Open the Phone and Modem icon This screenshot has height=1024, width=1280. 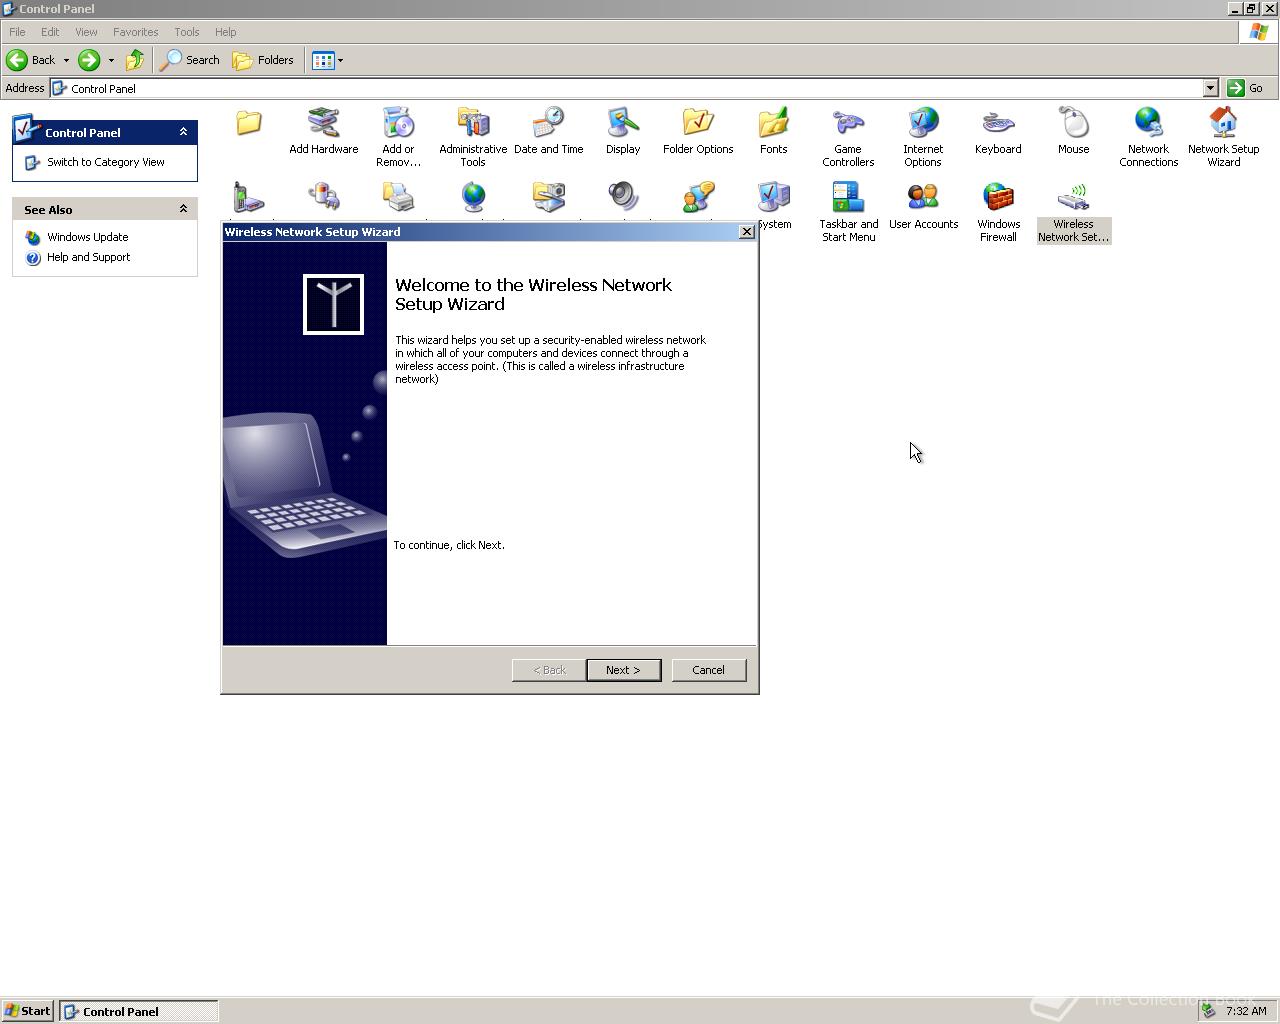coord(248,198)
